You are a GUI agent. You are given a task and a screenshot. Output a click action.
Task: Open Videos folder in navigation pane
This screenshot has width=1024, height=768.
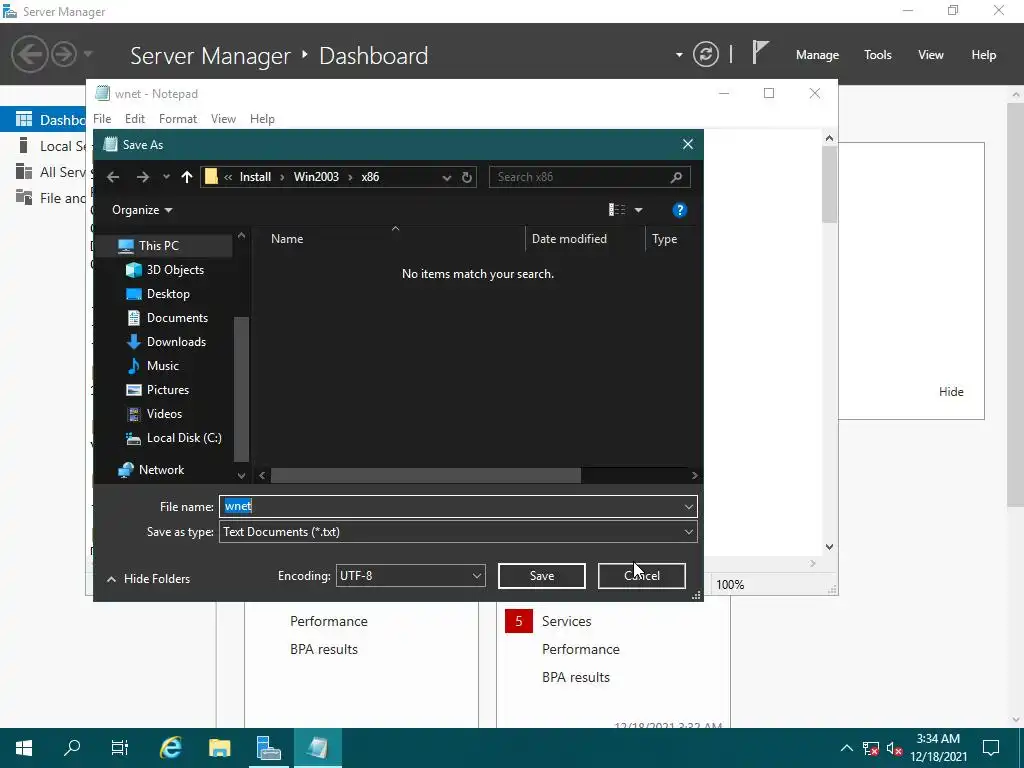(163, 414)
